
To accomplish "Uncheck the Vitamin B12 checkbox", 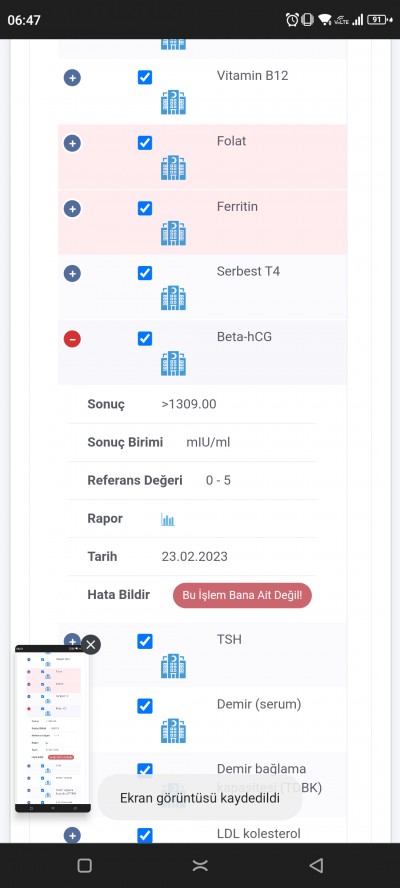I will coord(145,78).
